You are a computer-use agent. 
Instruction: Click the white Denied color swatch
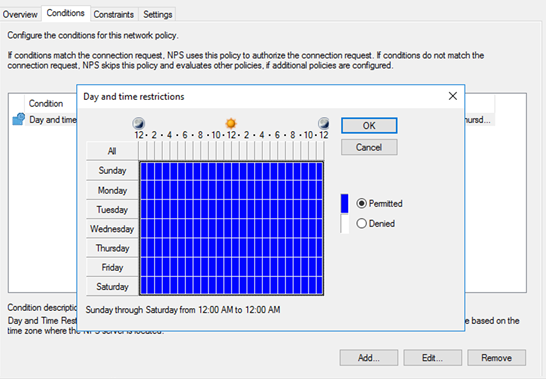tap(344, 224)
